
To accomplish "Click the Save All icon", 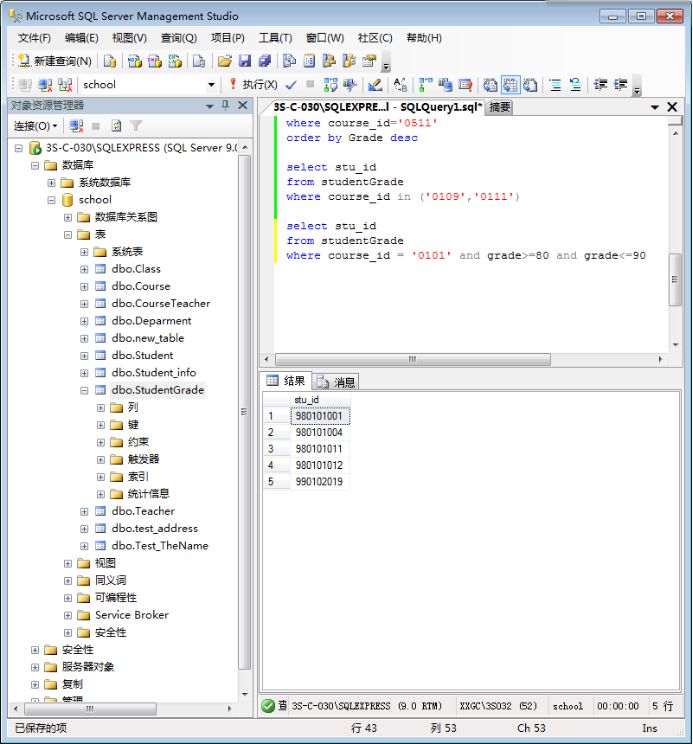I will coord(265,61).
